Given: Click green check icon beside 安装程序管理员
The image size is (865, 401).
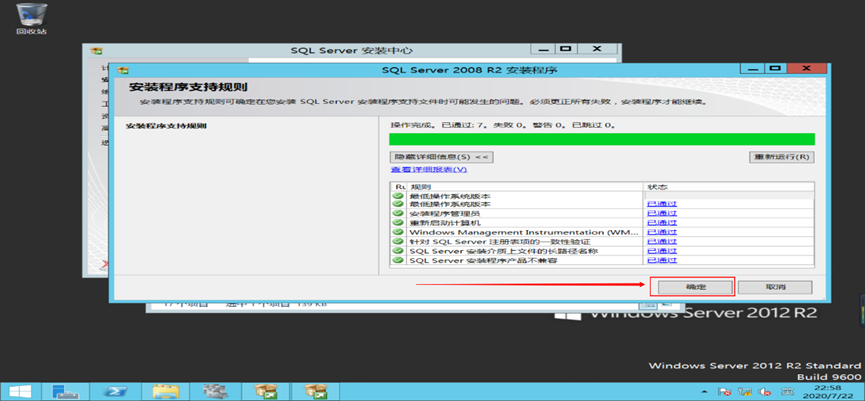Looking at the screenshot, I should pos(398,213).
